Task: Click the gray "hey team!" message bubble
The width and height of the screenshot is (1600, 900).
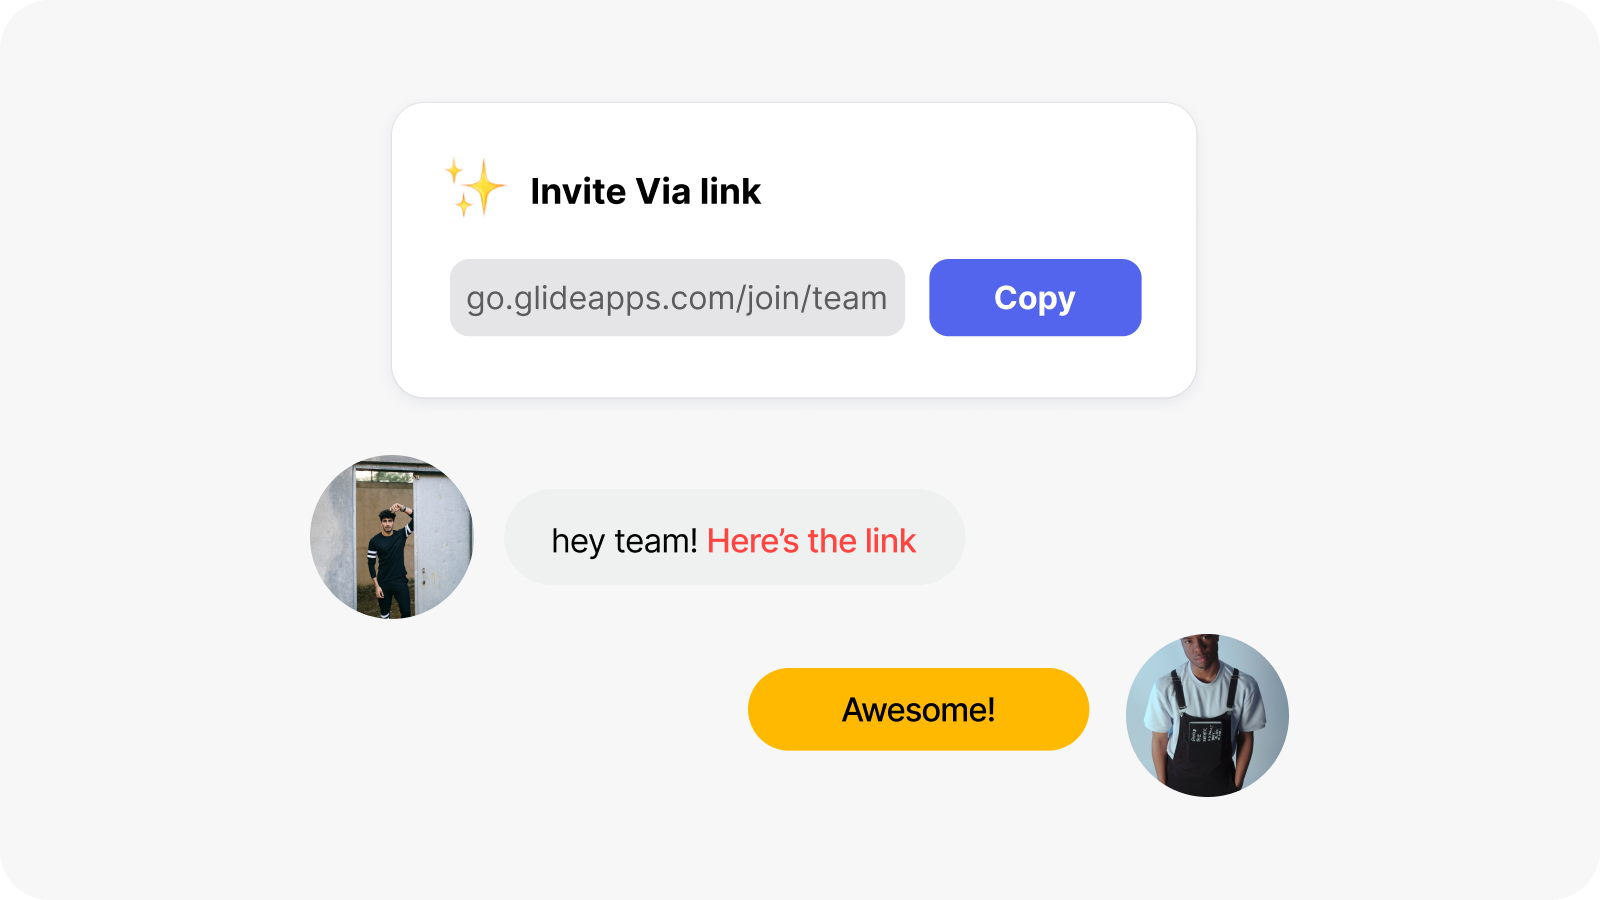Action: pos(734,537)
